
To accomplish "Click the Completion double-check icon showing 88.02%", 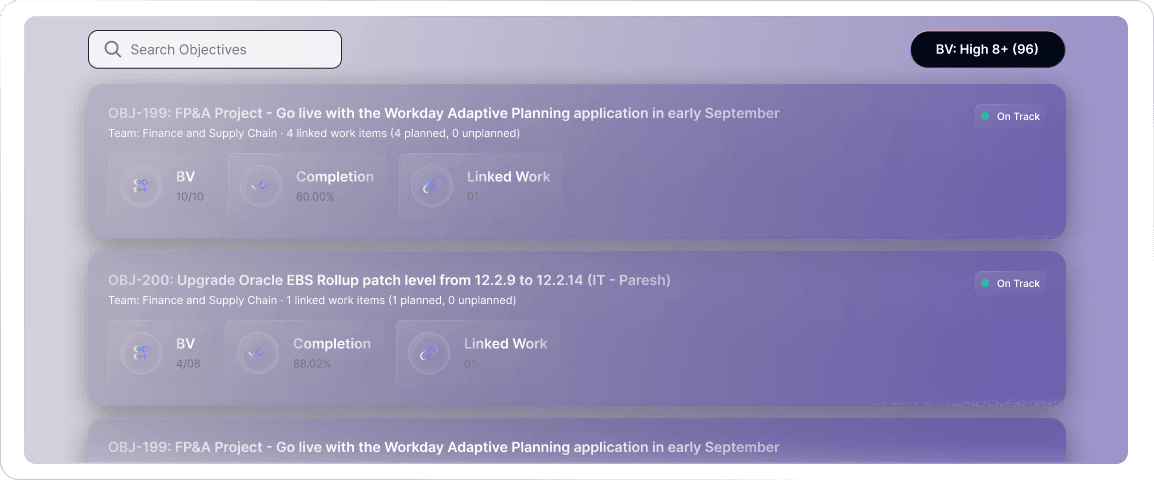I will pos(258,353).
